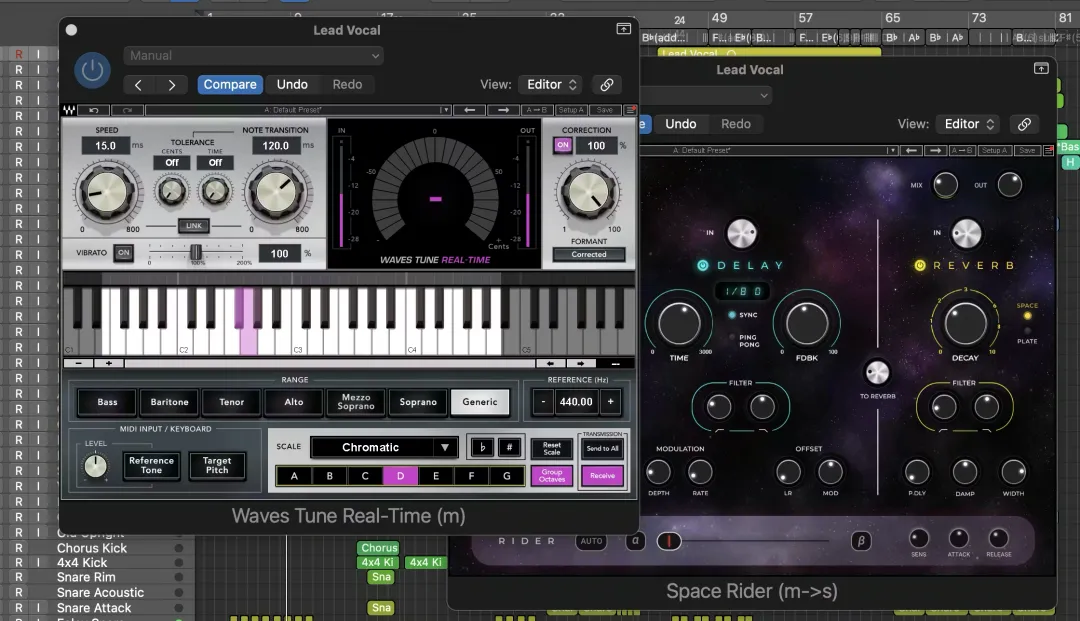Open Chromatic scale dropdown
Image resolution: width=1080 pixels, height=621 pixels.
point(384,448)
